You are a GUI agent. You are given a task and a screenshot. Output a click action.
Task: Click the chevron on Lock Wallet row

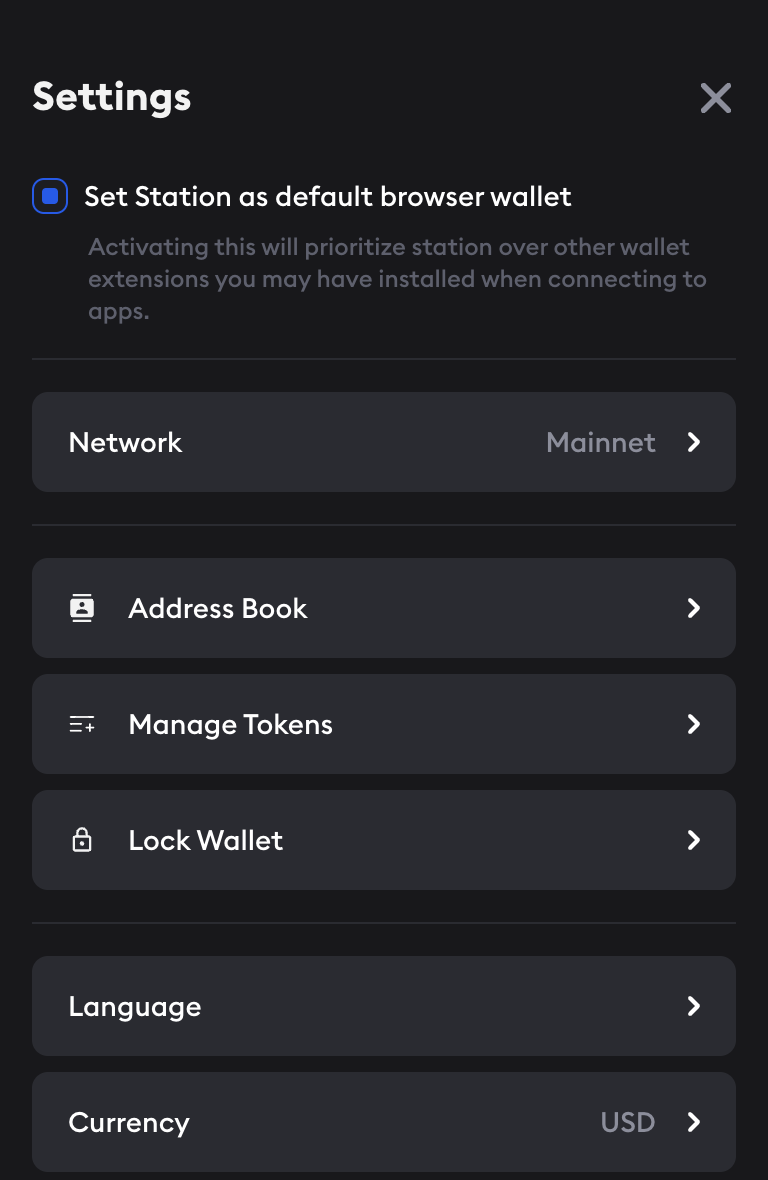(694, 840)
